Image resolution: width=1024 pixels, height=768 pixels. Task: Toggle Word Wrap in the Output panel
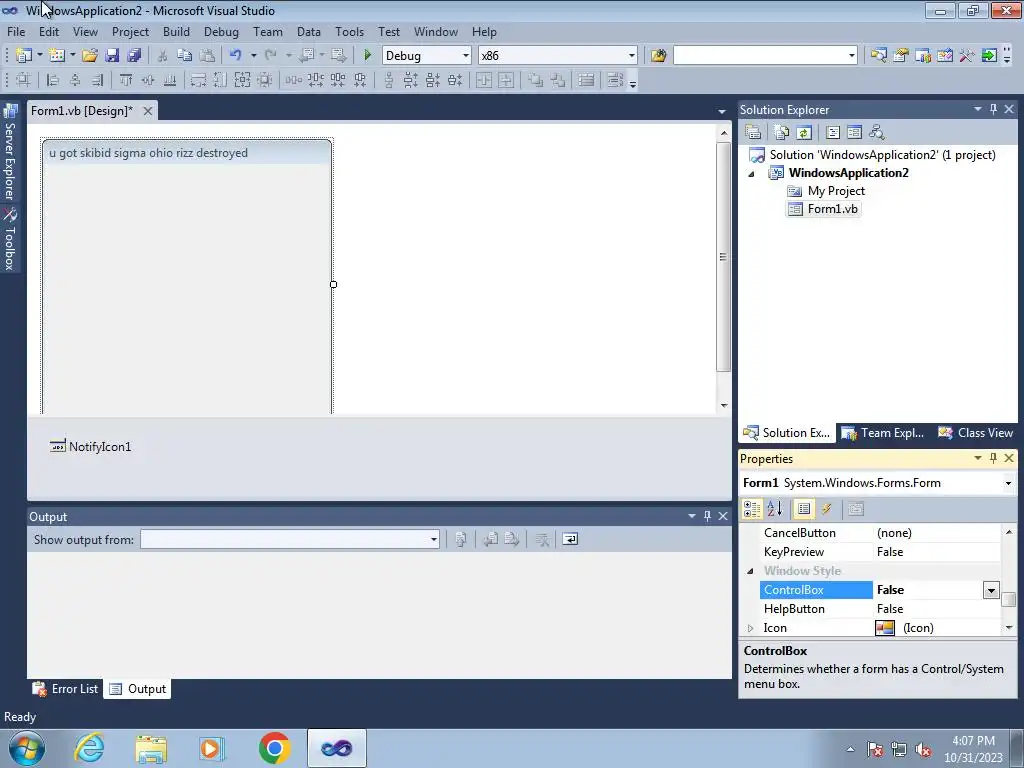coord(570,539)
